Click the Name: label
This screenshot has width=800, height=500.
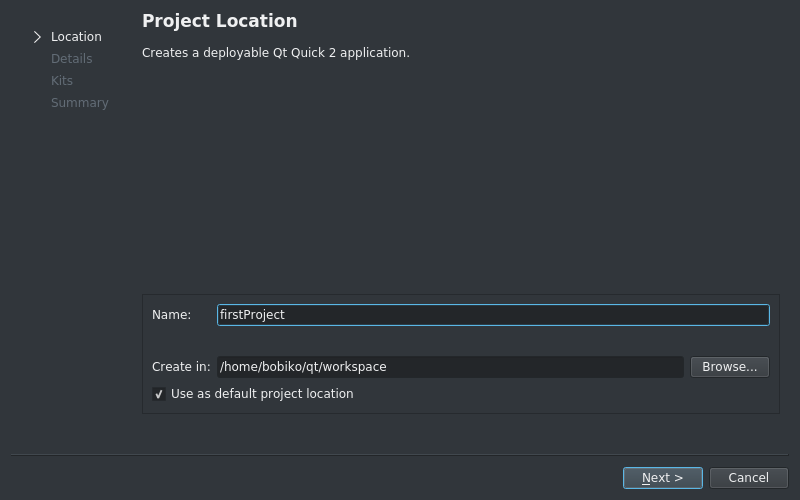click(171, 315)
